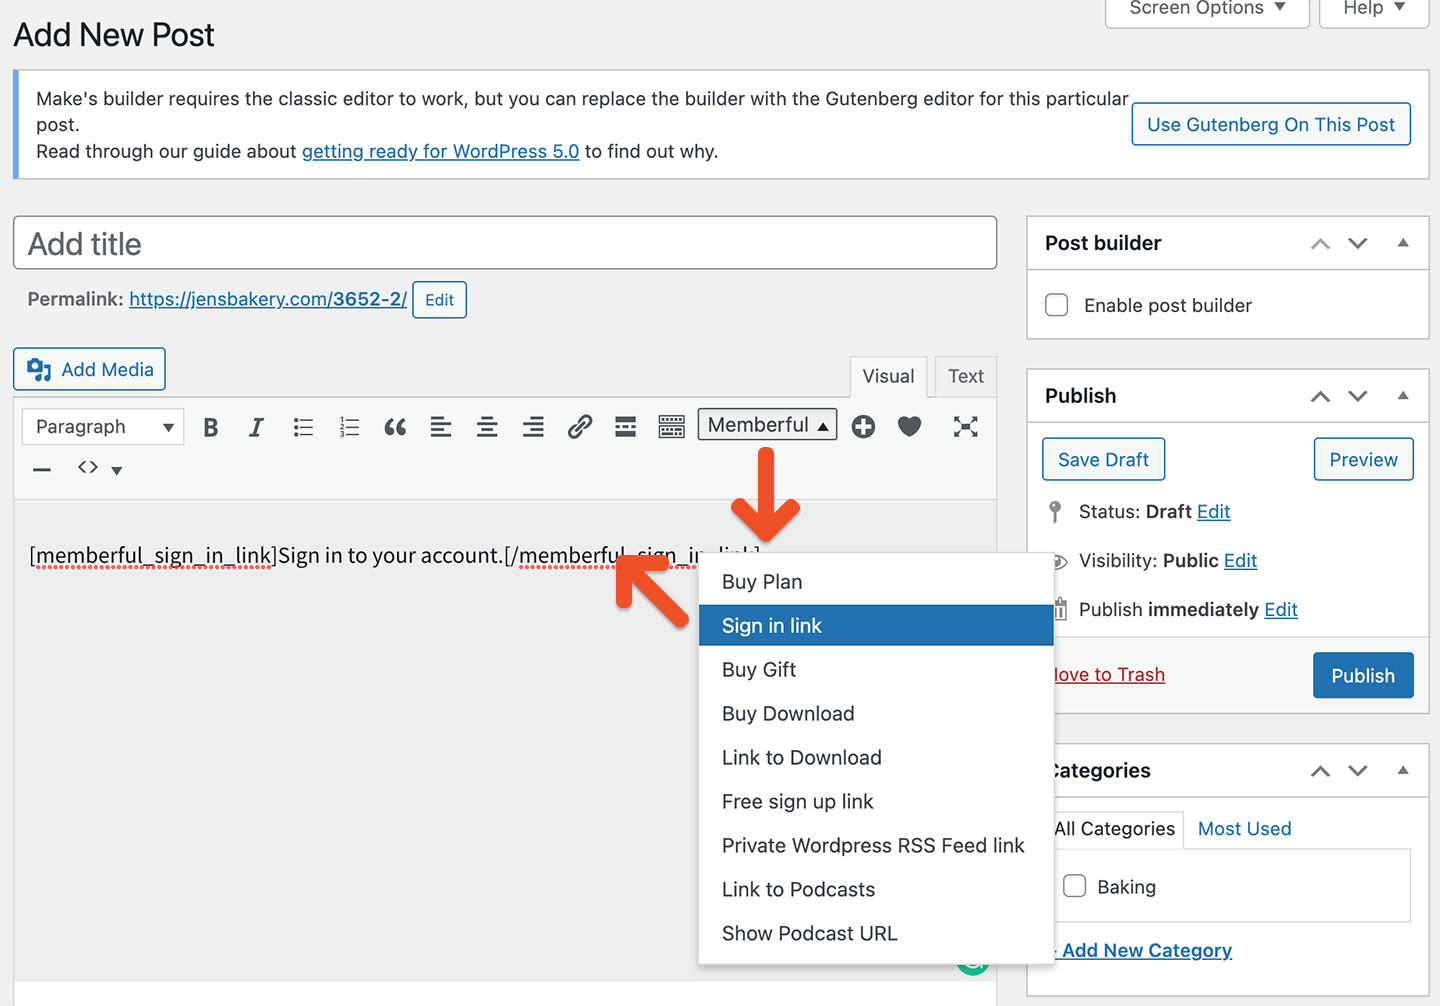Open dropdown arrow beside code icon
Viewport: 1440px width, 1006px height.
[x=117, y=470]
